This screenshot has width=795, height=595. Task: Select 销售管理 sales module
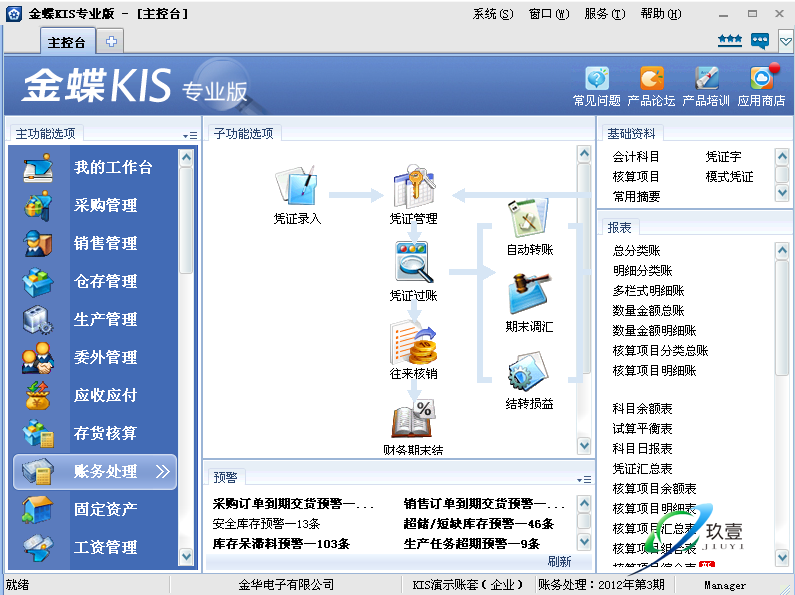[x=95, y=243]
